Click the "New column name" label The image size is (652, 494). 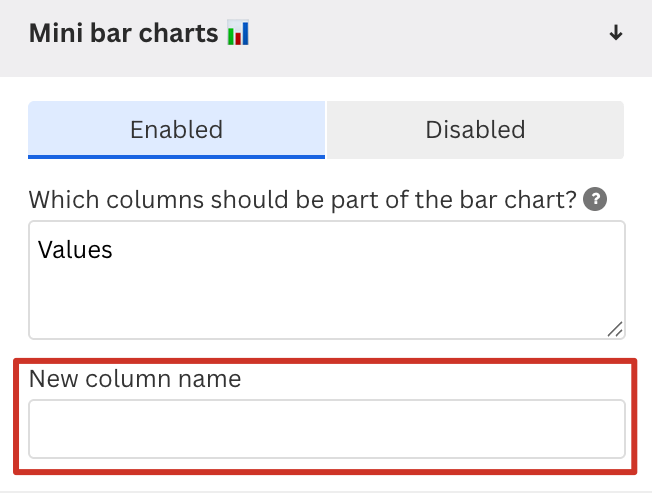tap(135, 379)
